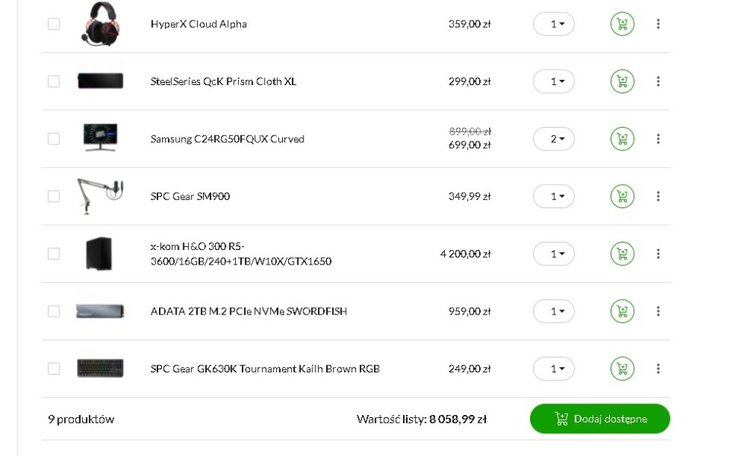Open quantity dropdown for Samsung C24RG50FQUX monitor
Image resolution: width=730 pixels, height=456 pixels.
click(x=554, y=139)
